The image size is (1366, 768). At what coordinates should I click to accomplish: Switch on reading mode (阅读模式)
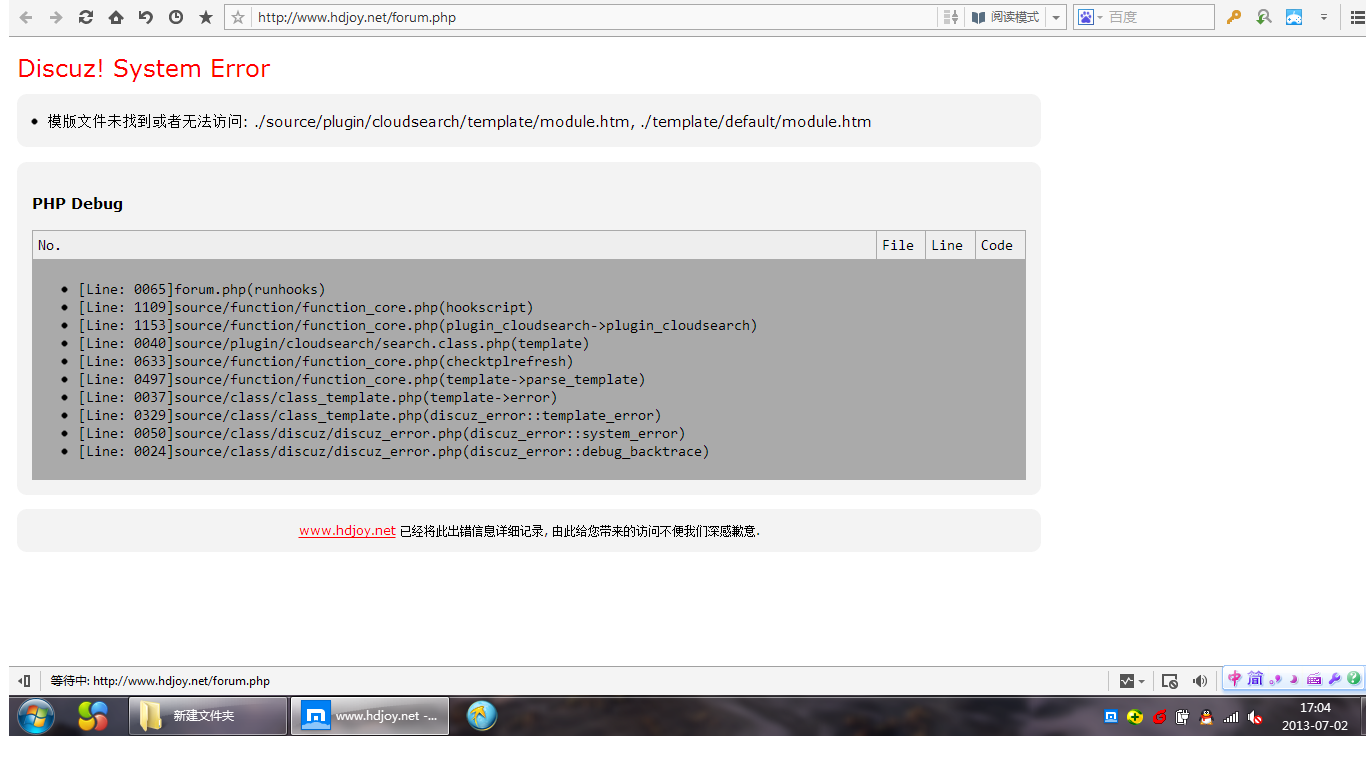(1005, 17)
